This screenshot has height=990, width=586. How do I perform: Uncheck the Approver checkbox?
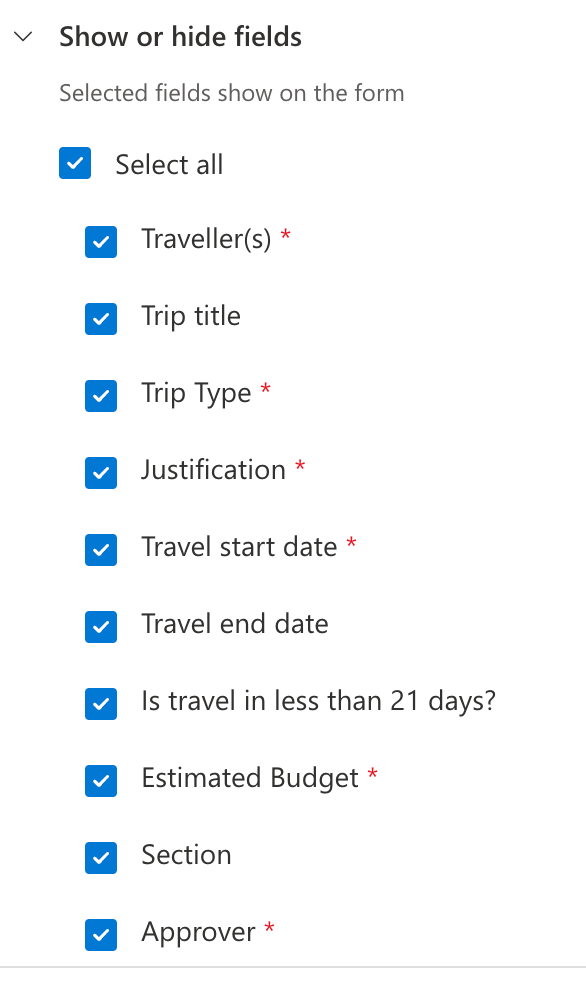click(x=101, y=935)
